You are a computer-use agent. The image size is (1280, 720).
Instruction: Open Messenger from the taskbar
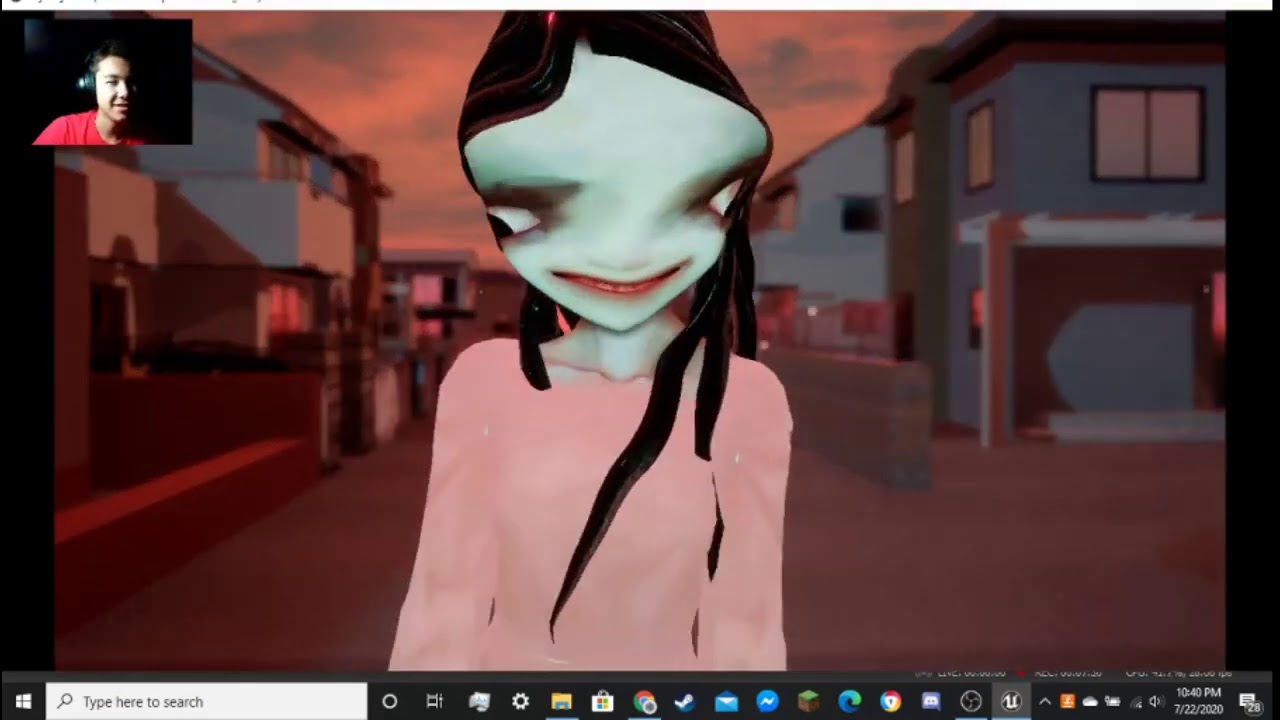click(767, 702)
